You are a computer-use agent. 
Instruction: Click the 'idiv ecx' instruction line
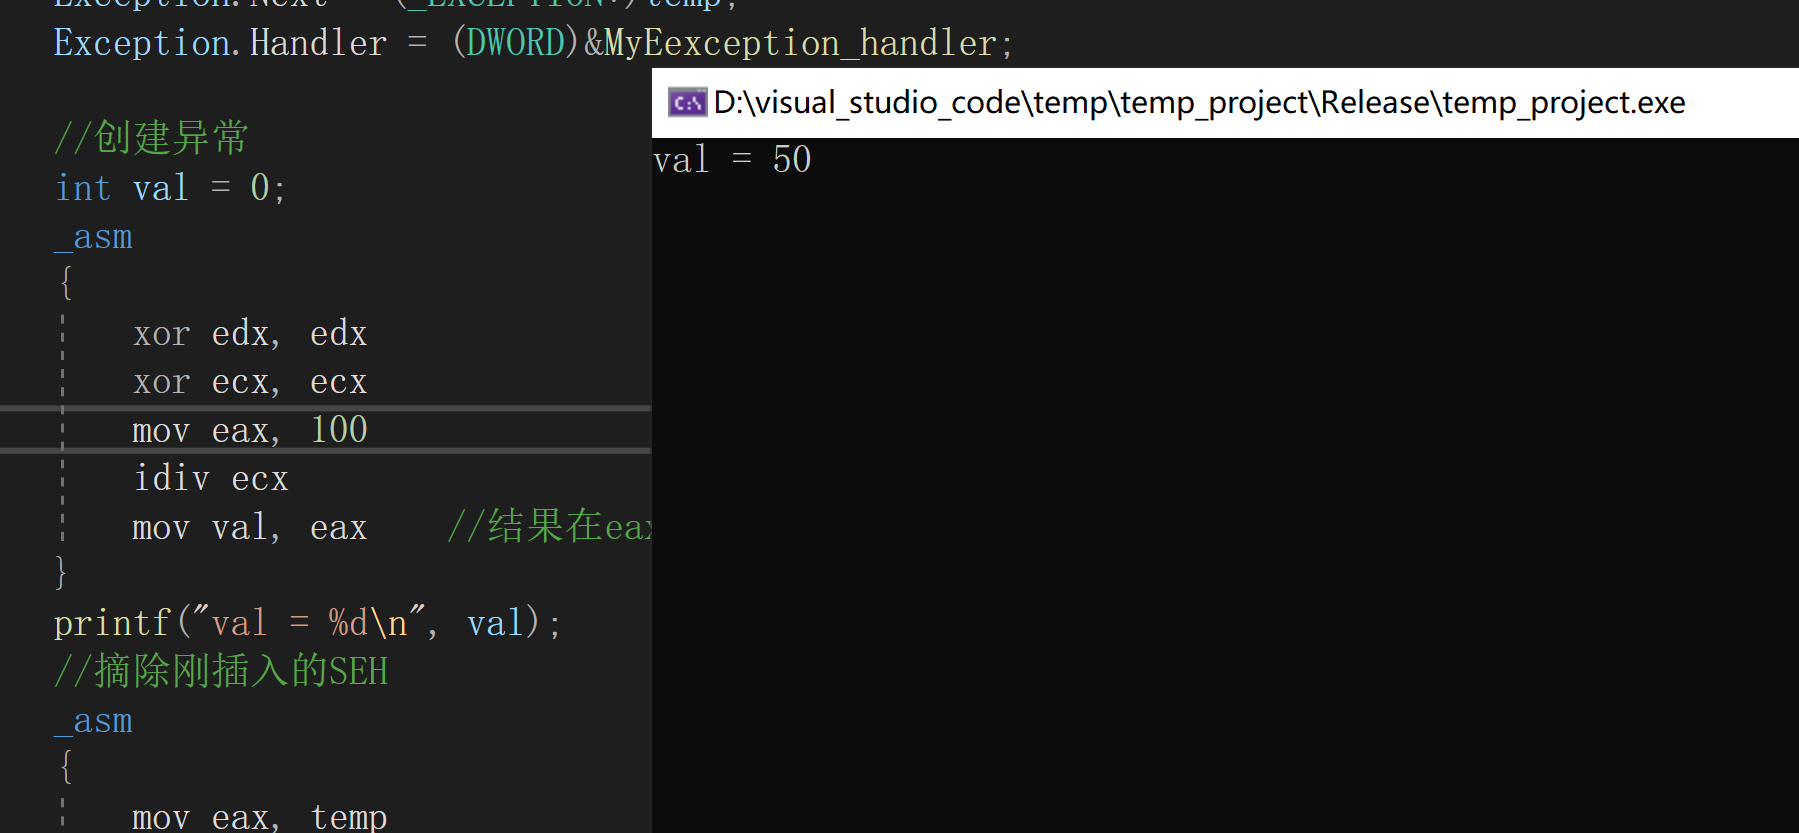point(211,478)
